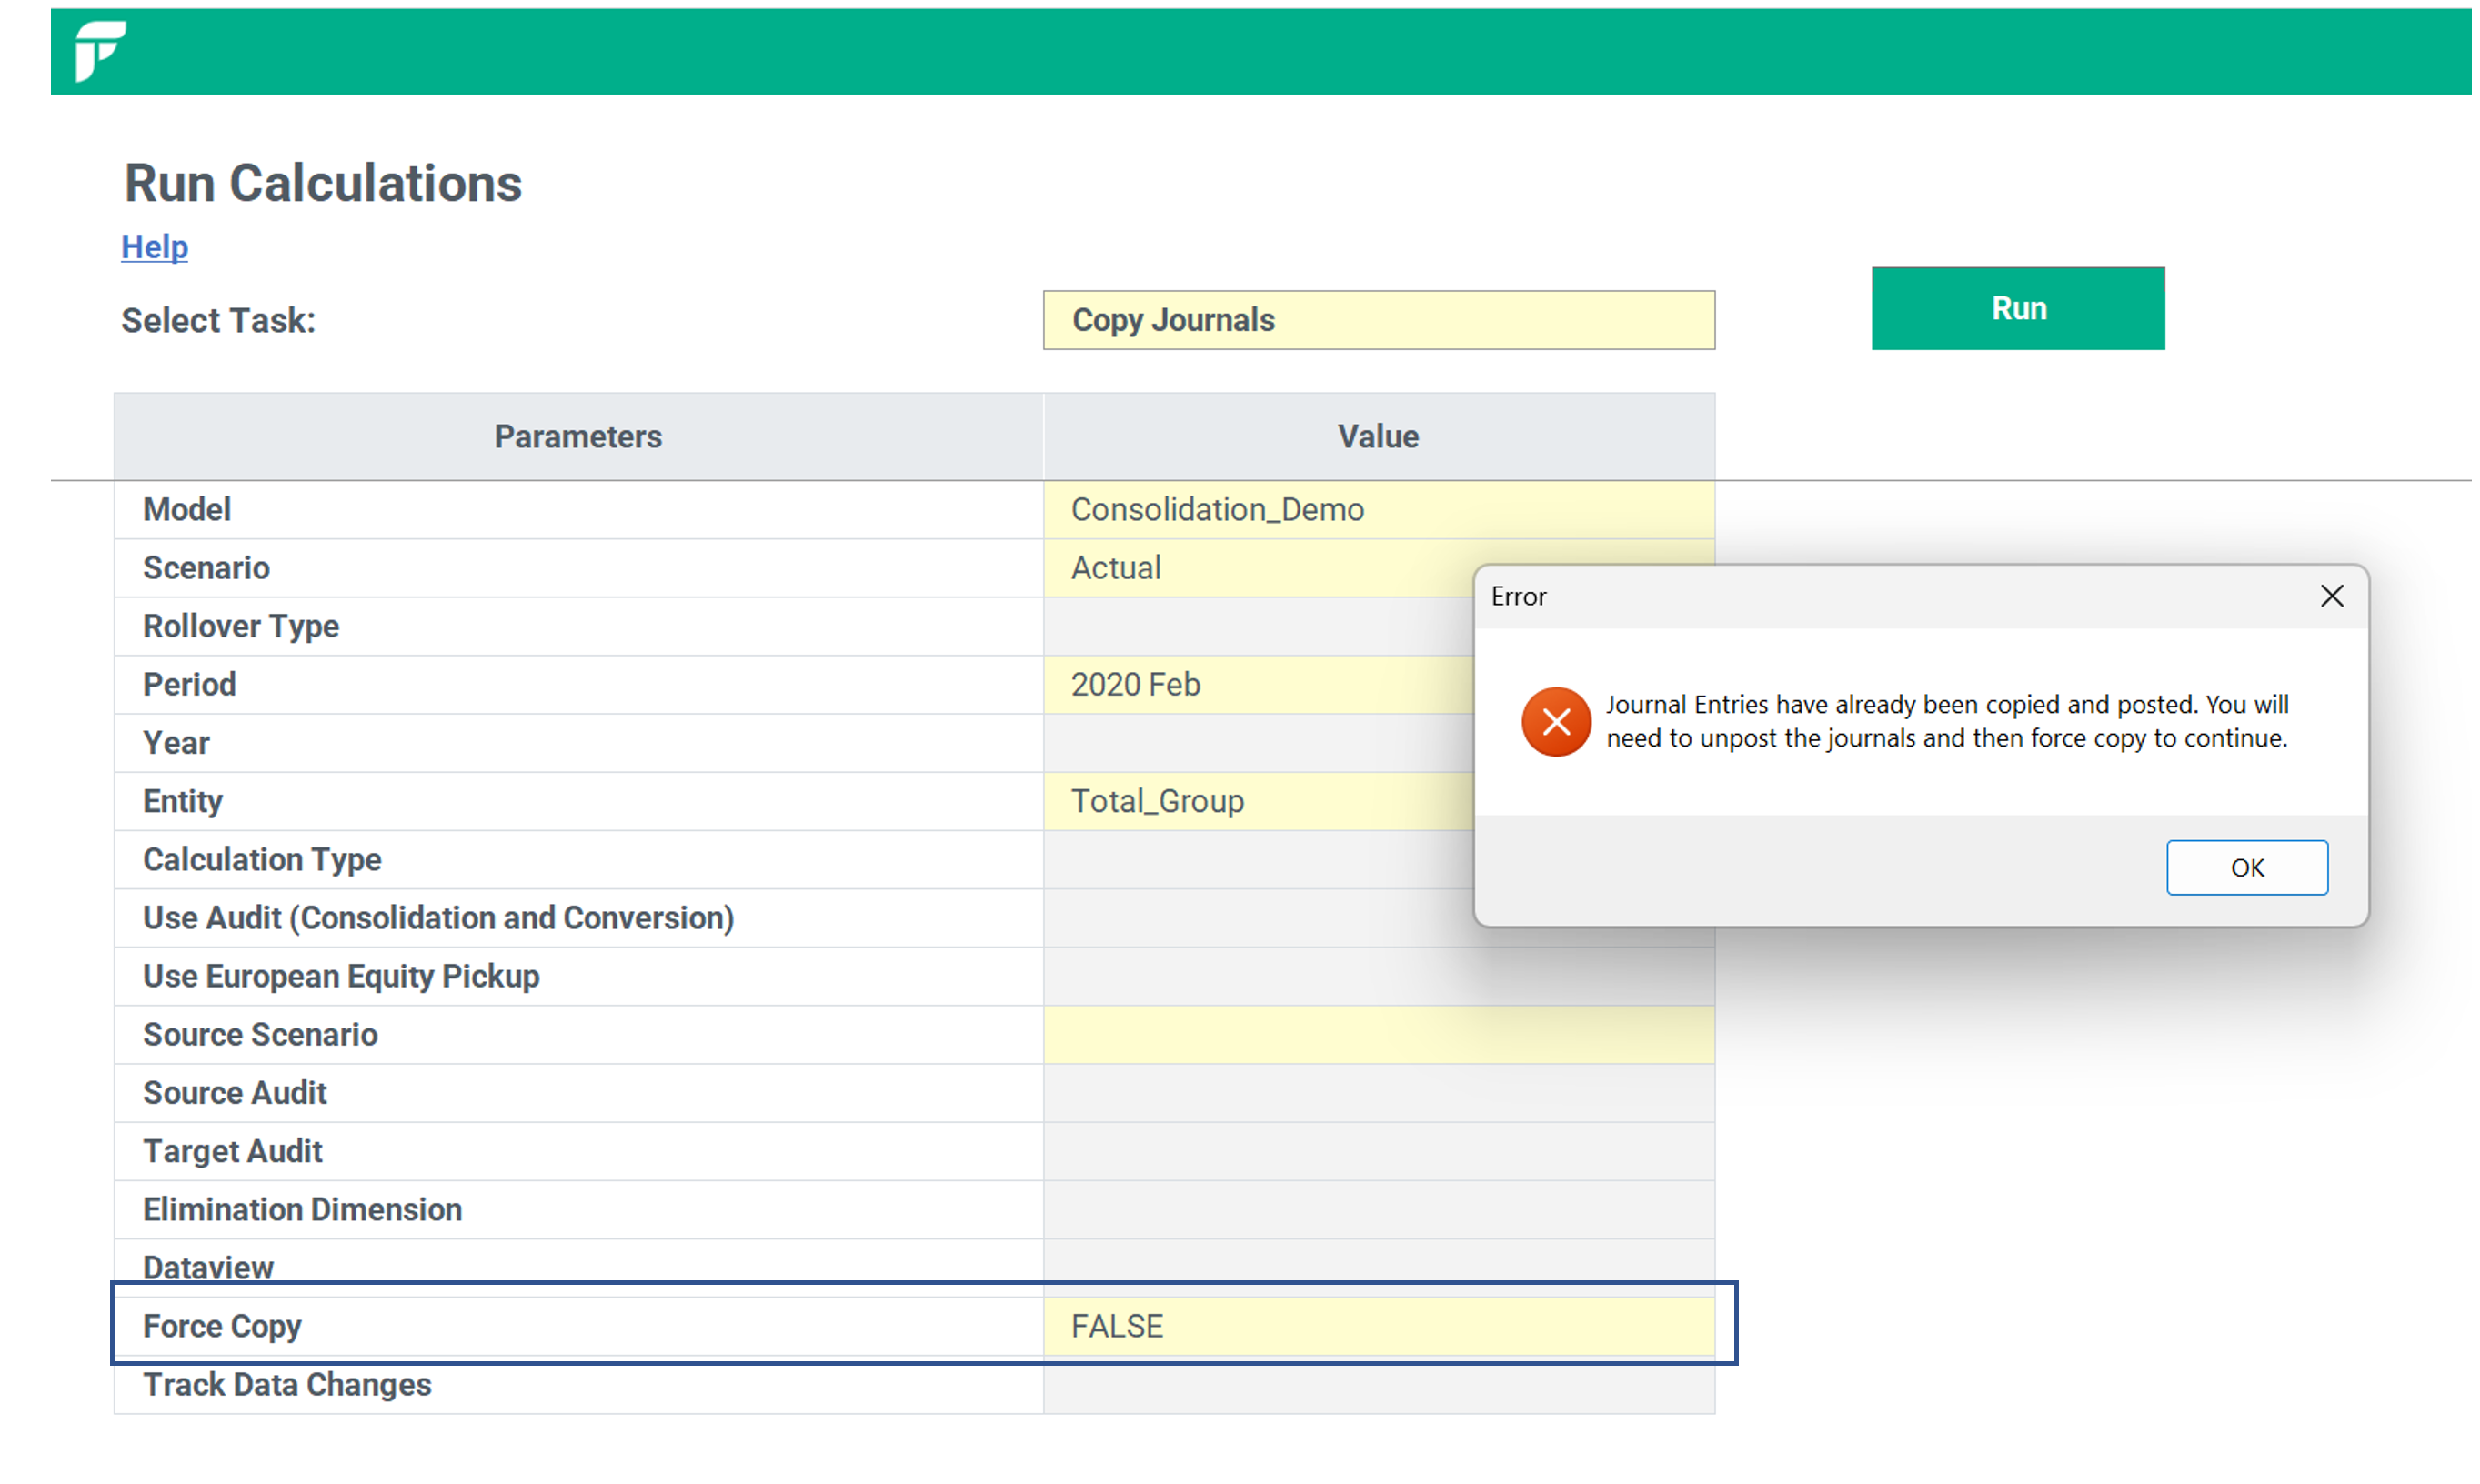Open the Help link
Image resolution: width=2480 pixels, height=1484 pixels.
click(154, 246)
